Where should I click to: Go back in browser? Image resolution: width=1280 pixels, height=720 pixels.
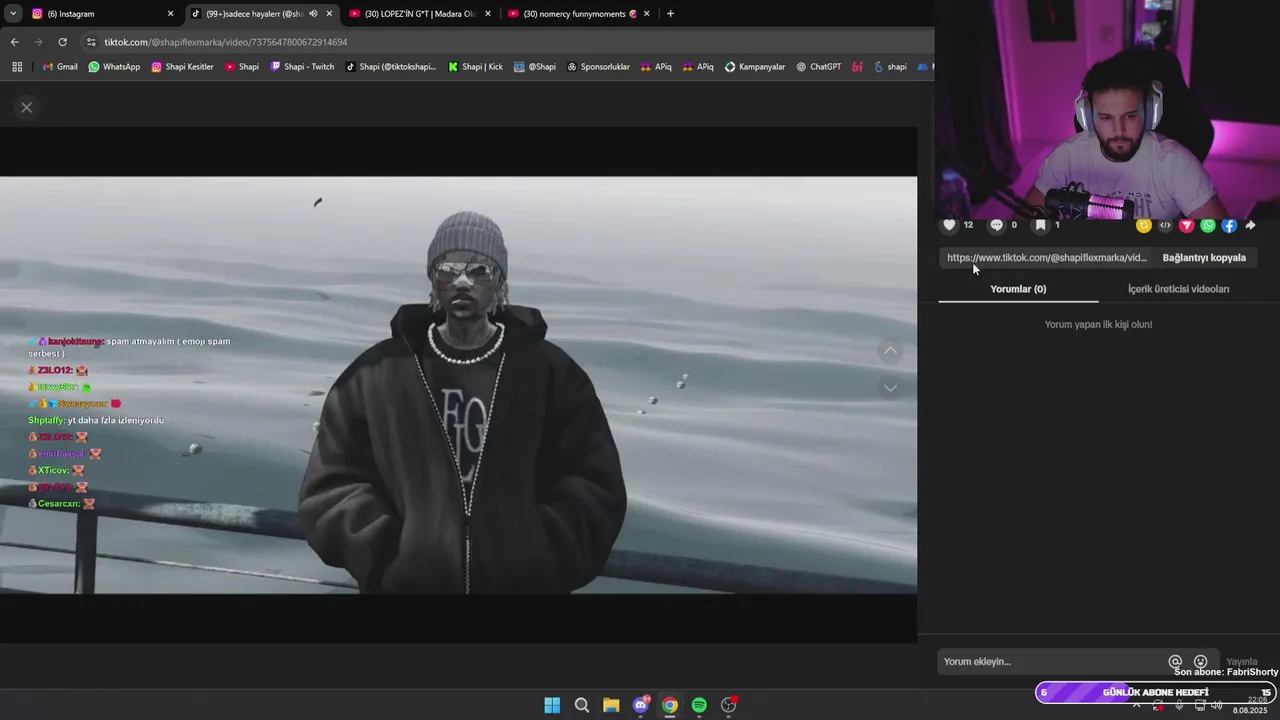(x=14, y=42)
